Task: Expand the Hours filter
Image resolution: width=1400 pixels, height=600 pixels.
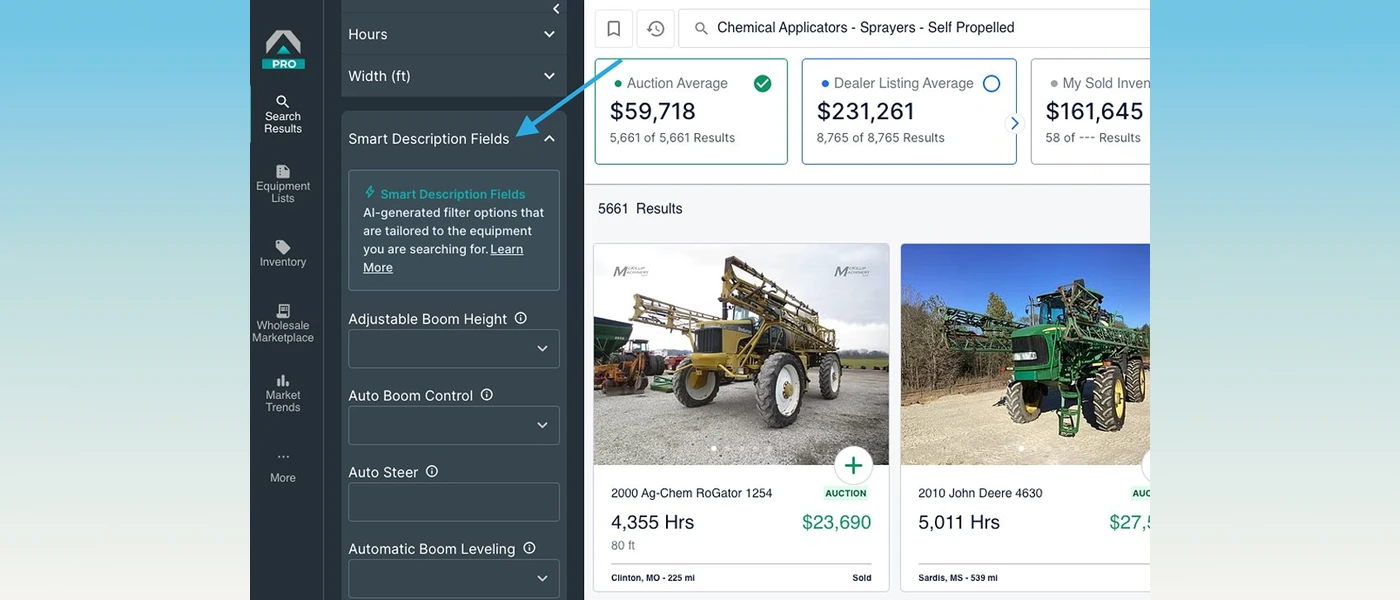Action: 453,34
